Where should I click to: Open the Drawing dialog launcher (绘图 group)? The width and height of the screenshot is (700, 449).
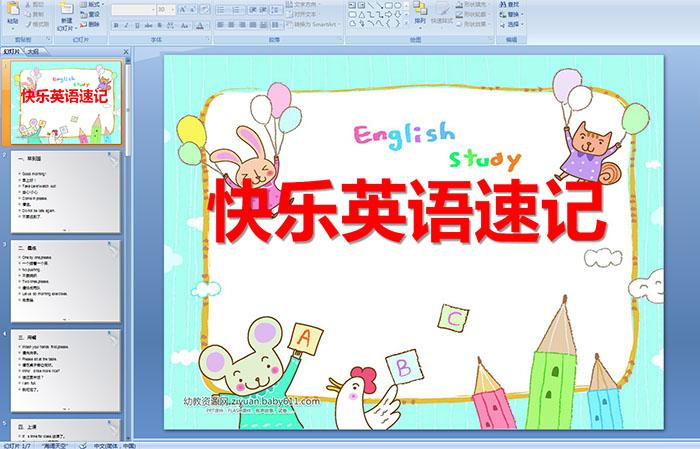pyautogui.click(x=491, y=40)
